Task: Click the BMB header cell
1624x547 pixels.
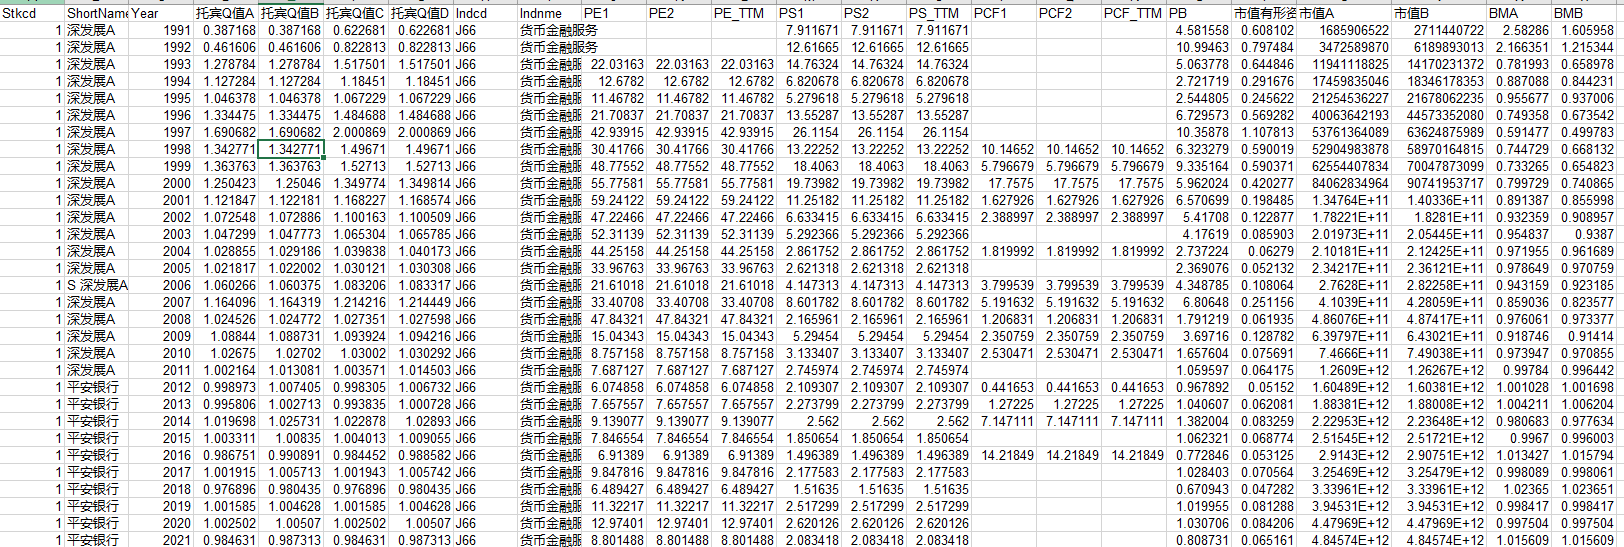Action: coord(1584,13)
